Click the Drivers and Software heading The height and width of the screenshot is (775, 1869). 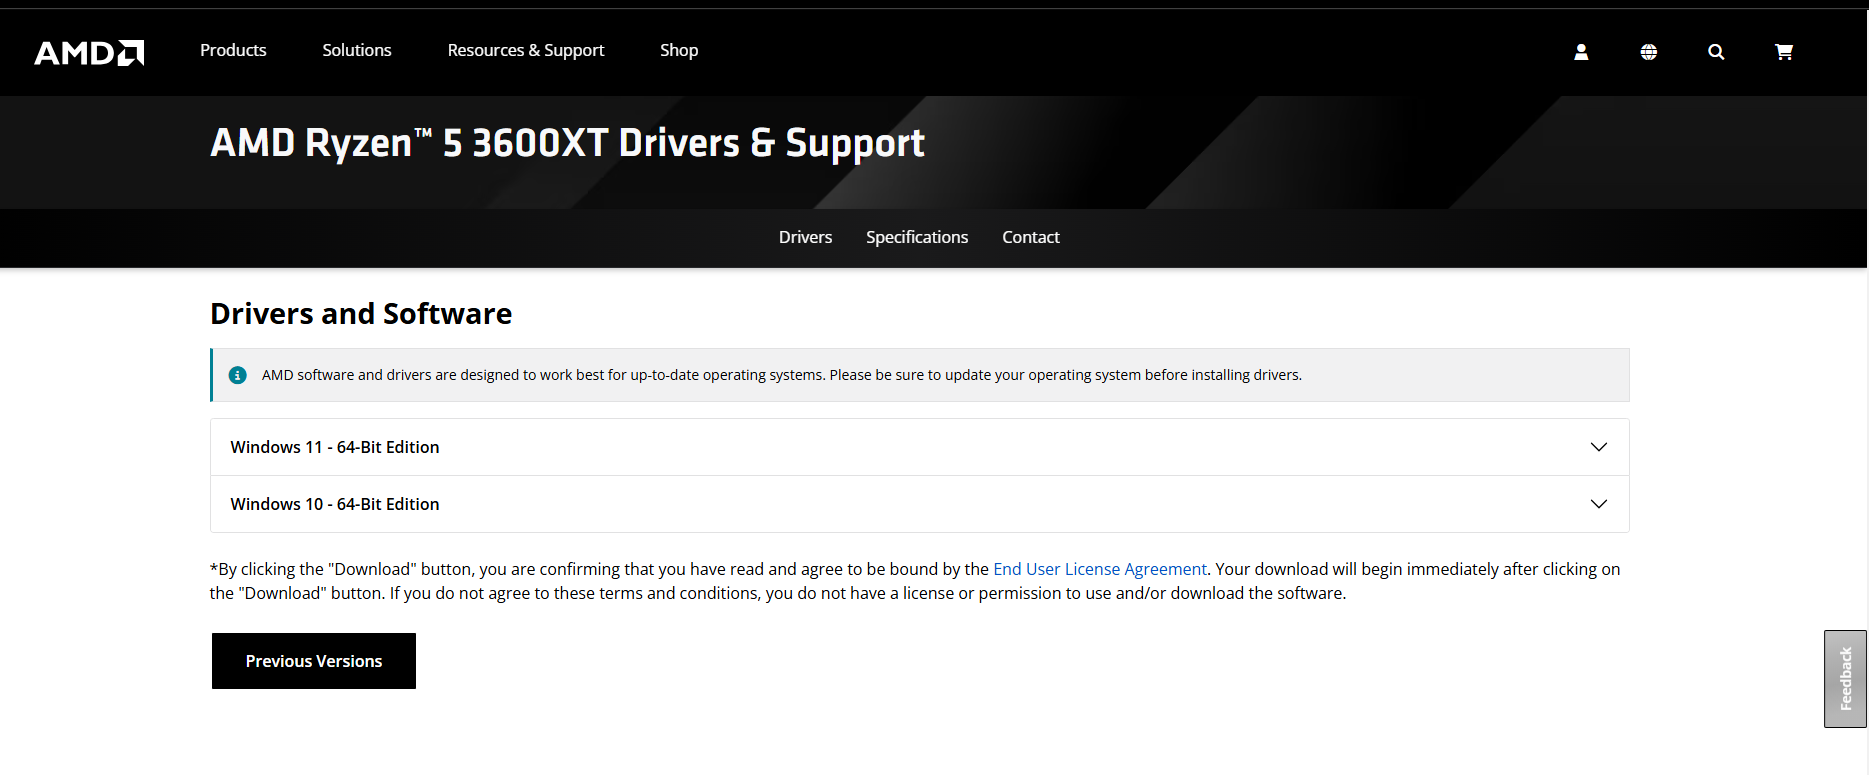[x=361, y=314]
